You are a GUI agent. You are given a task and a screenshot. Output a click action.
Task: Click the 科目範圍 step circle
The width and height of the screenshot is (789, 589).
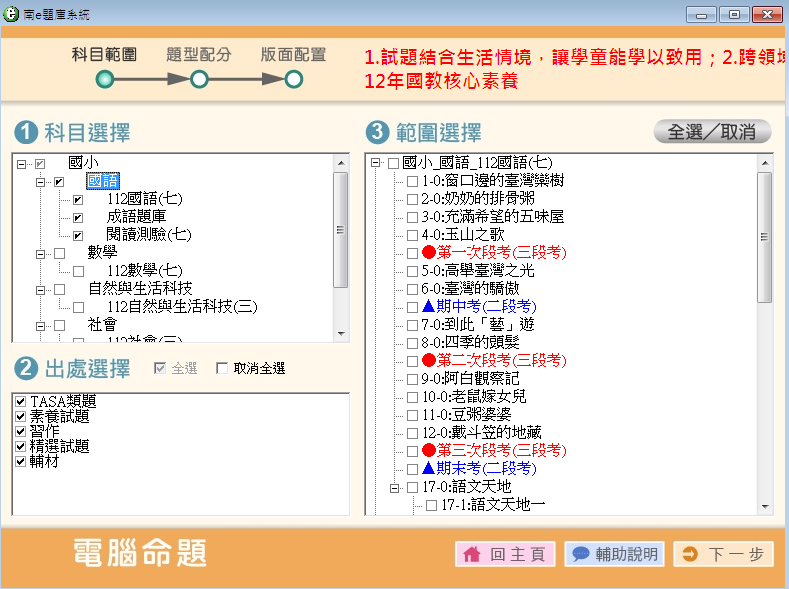click(105, 79)
